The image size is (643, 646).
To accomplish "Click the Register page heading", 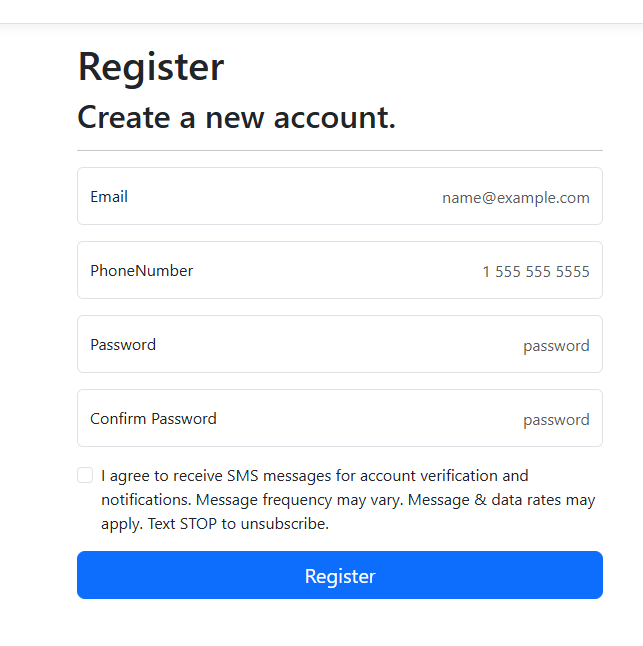I will click(x=151, y=67).
